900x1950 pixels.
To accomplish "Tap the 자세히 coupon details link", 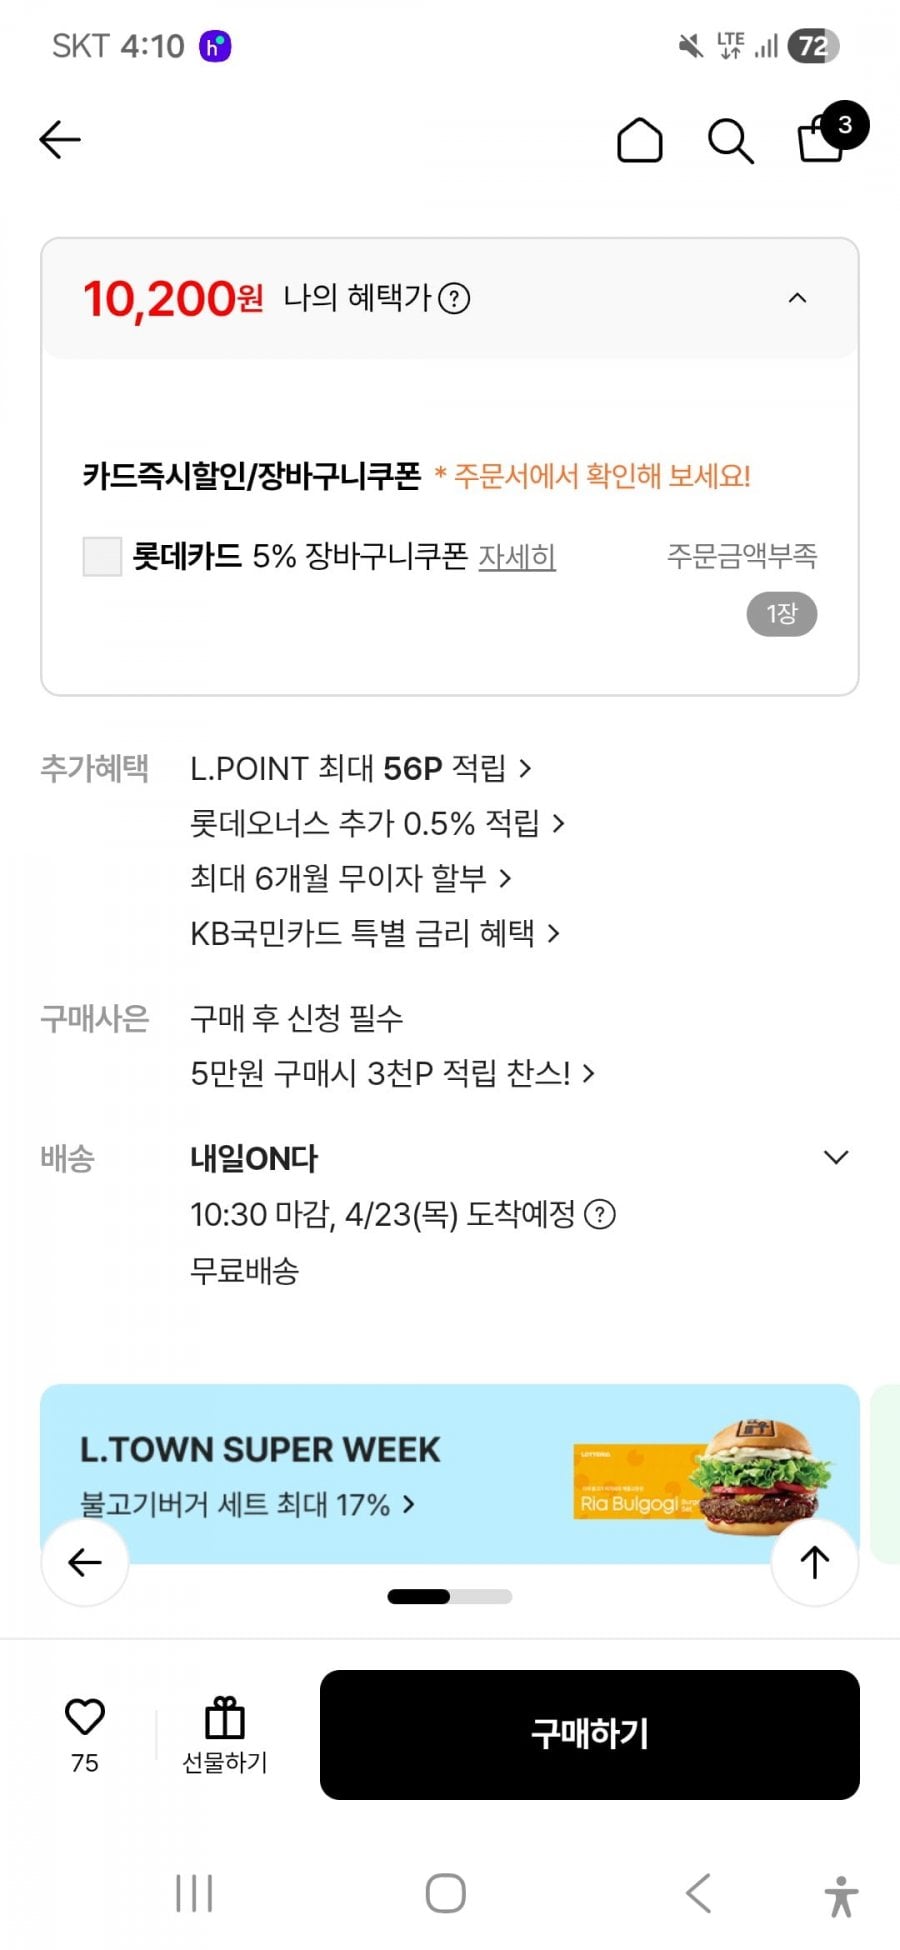I will coord(517,556).
